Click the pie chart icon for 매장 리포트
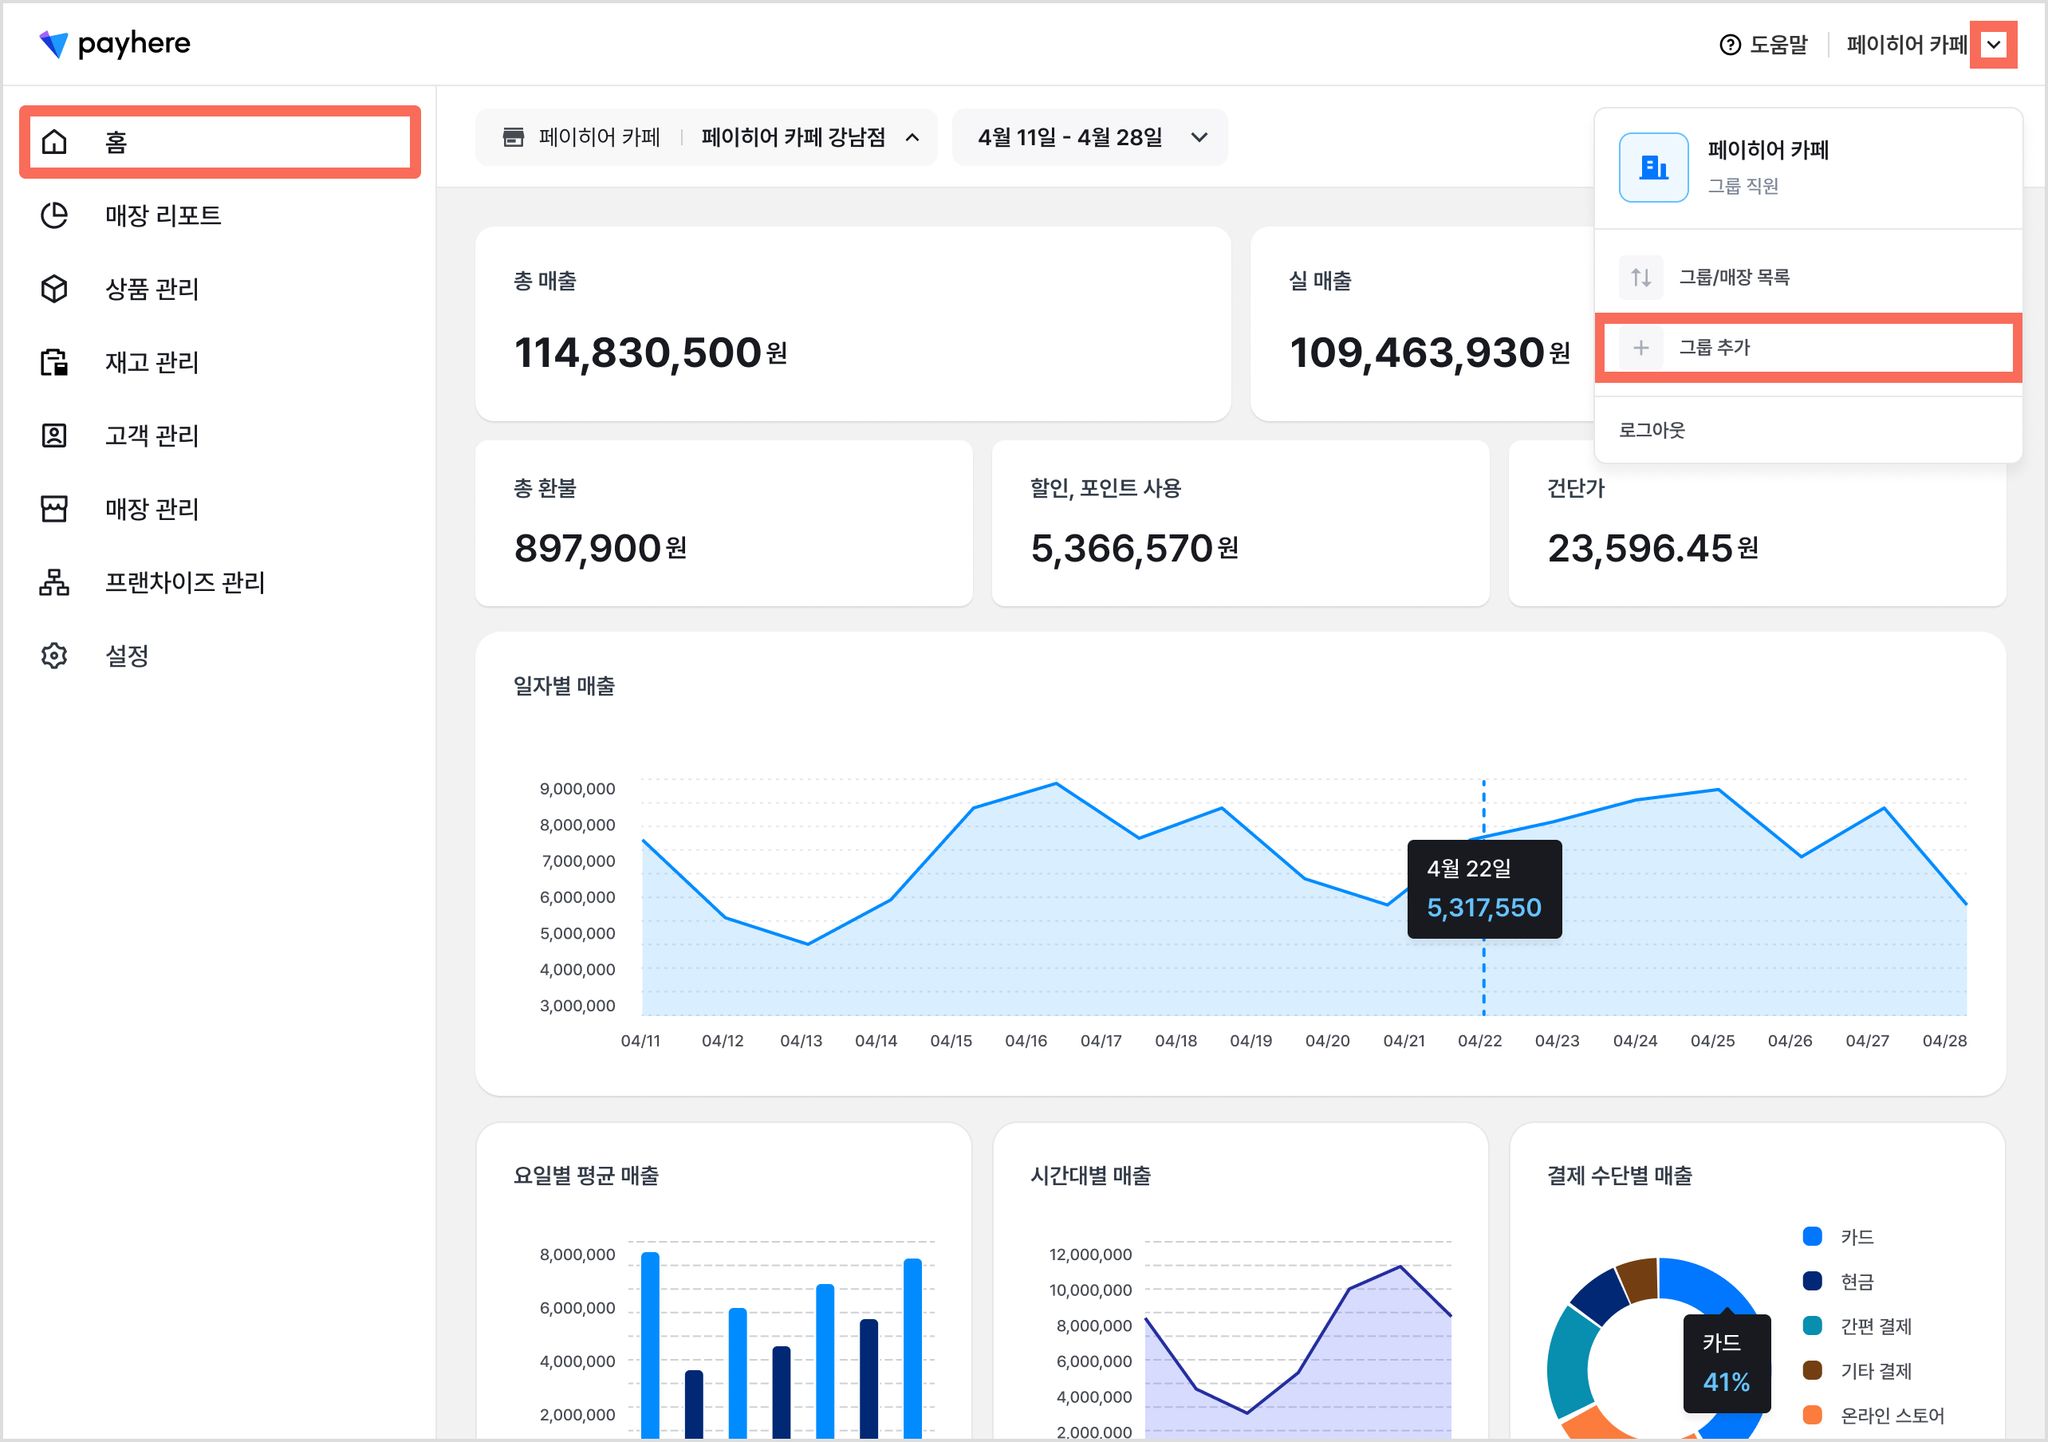This screenshot has height=1442, width=2048. 54,215
